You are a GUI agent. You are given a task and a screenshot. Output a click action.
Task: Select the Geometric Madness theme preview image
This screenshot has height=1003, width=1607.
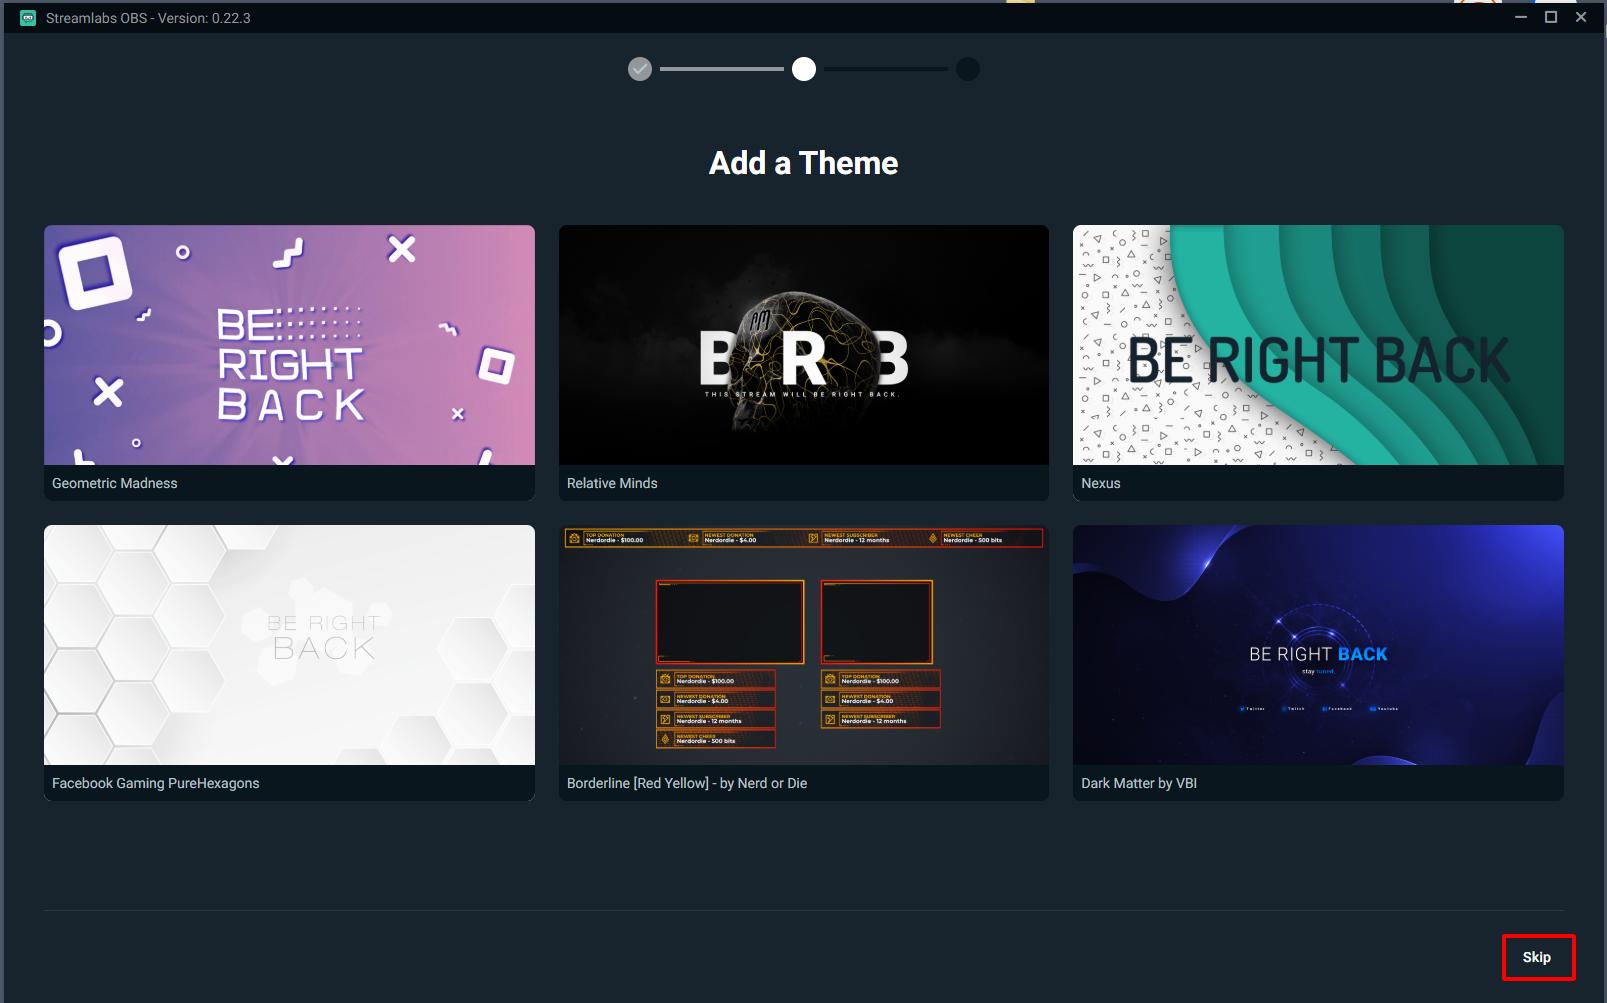(x=289, y=345)
